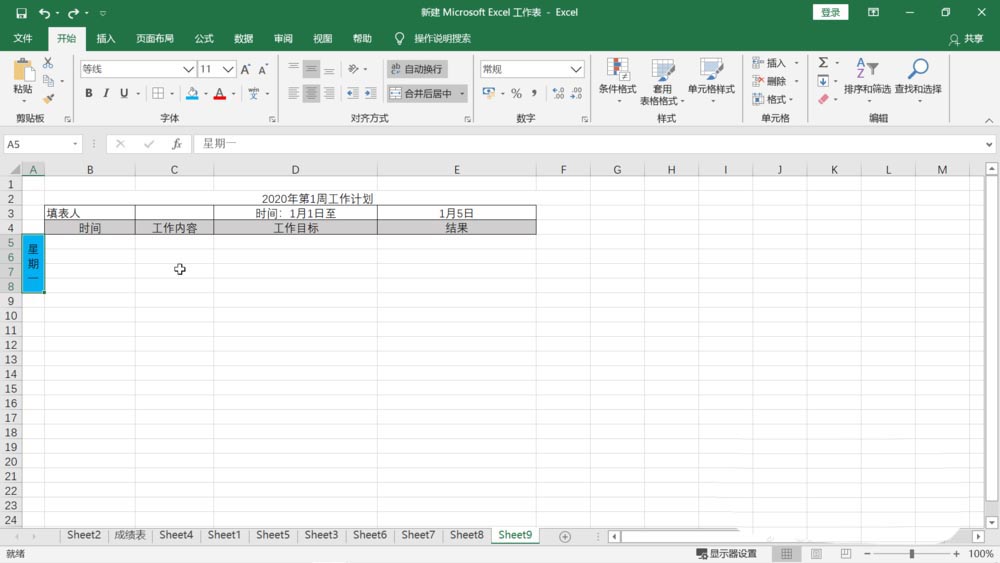Click the fill color paint bucket icon
This screenshot has width=1000, height=563.
pyautogui.click(x=192, y=93)
